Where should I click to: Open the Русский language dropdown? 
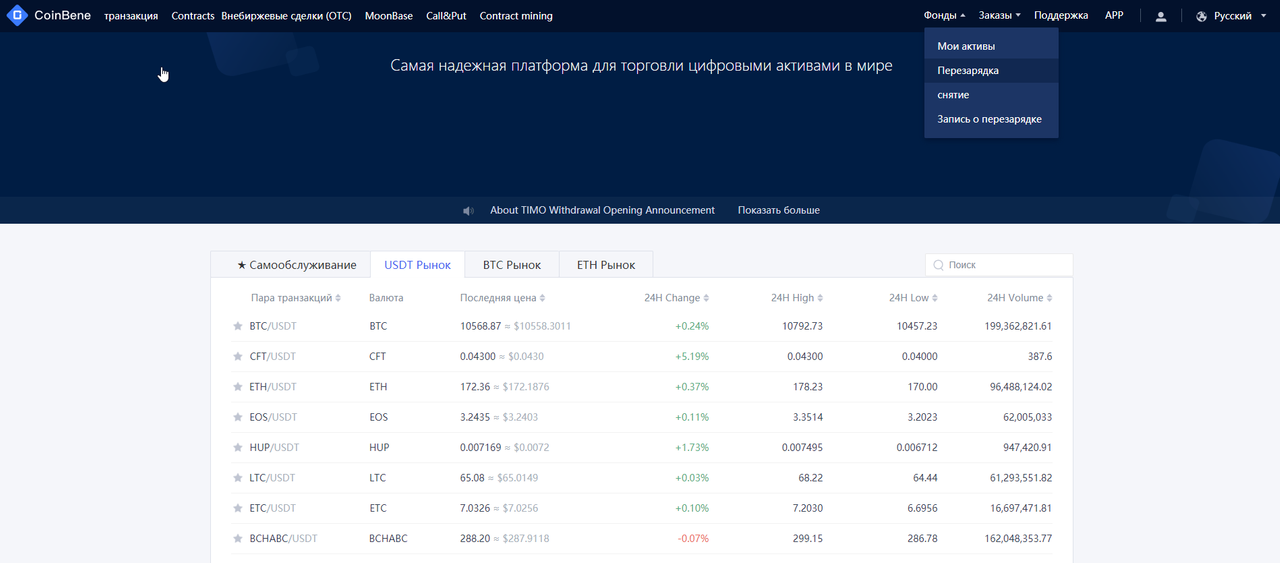pyautogui.click(x=1238, y=16)
